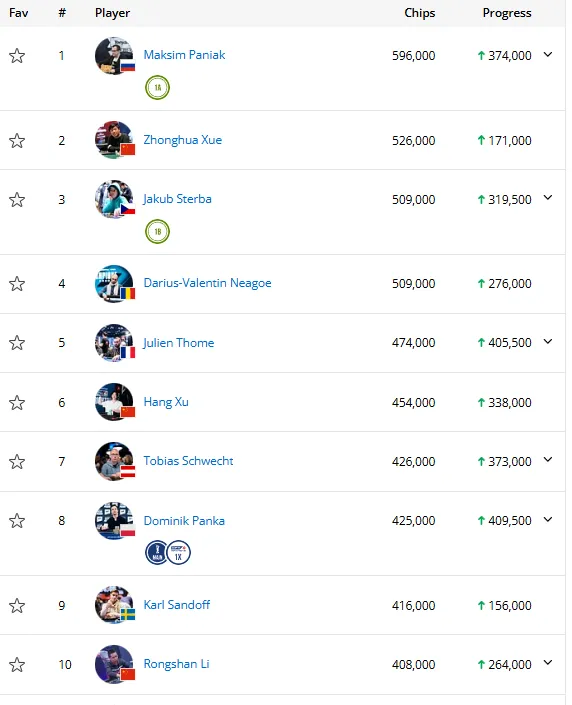
Task: Sort by the Progress column header
Action: tap(507, 13)
